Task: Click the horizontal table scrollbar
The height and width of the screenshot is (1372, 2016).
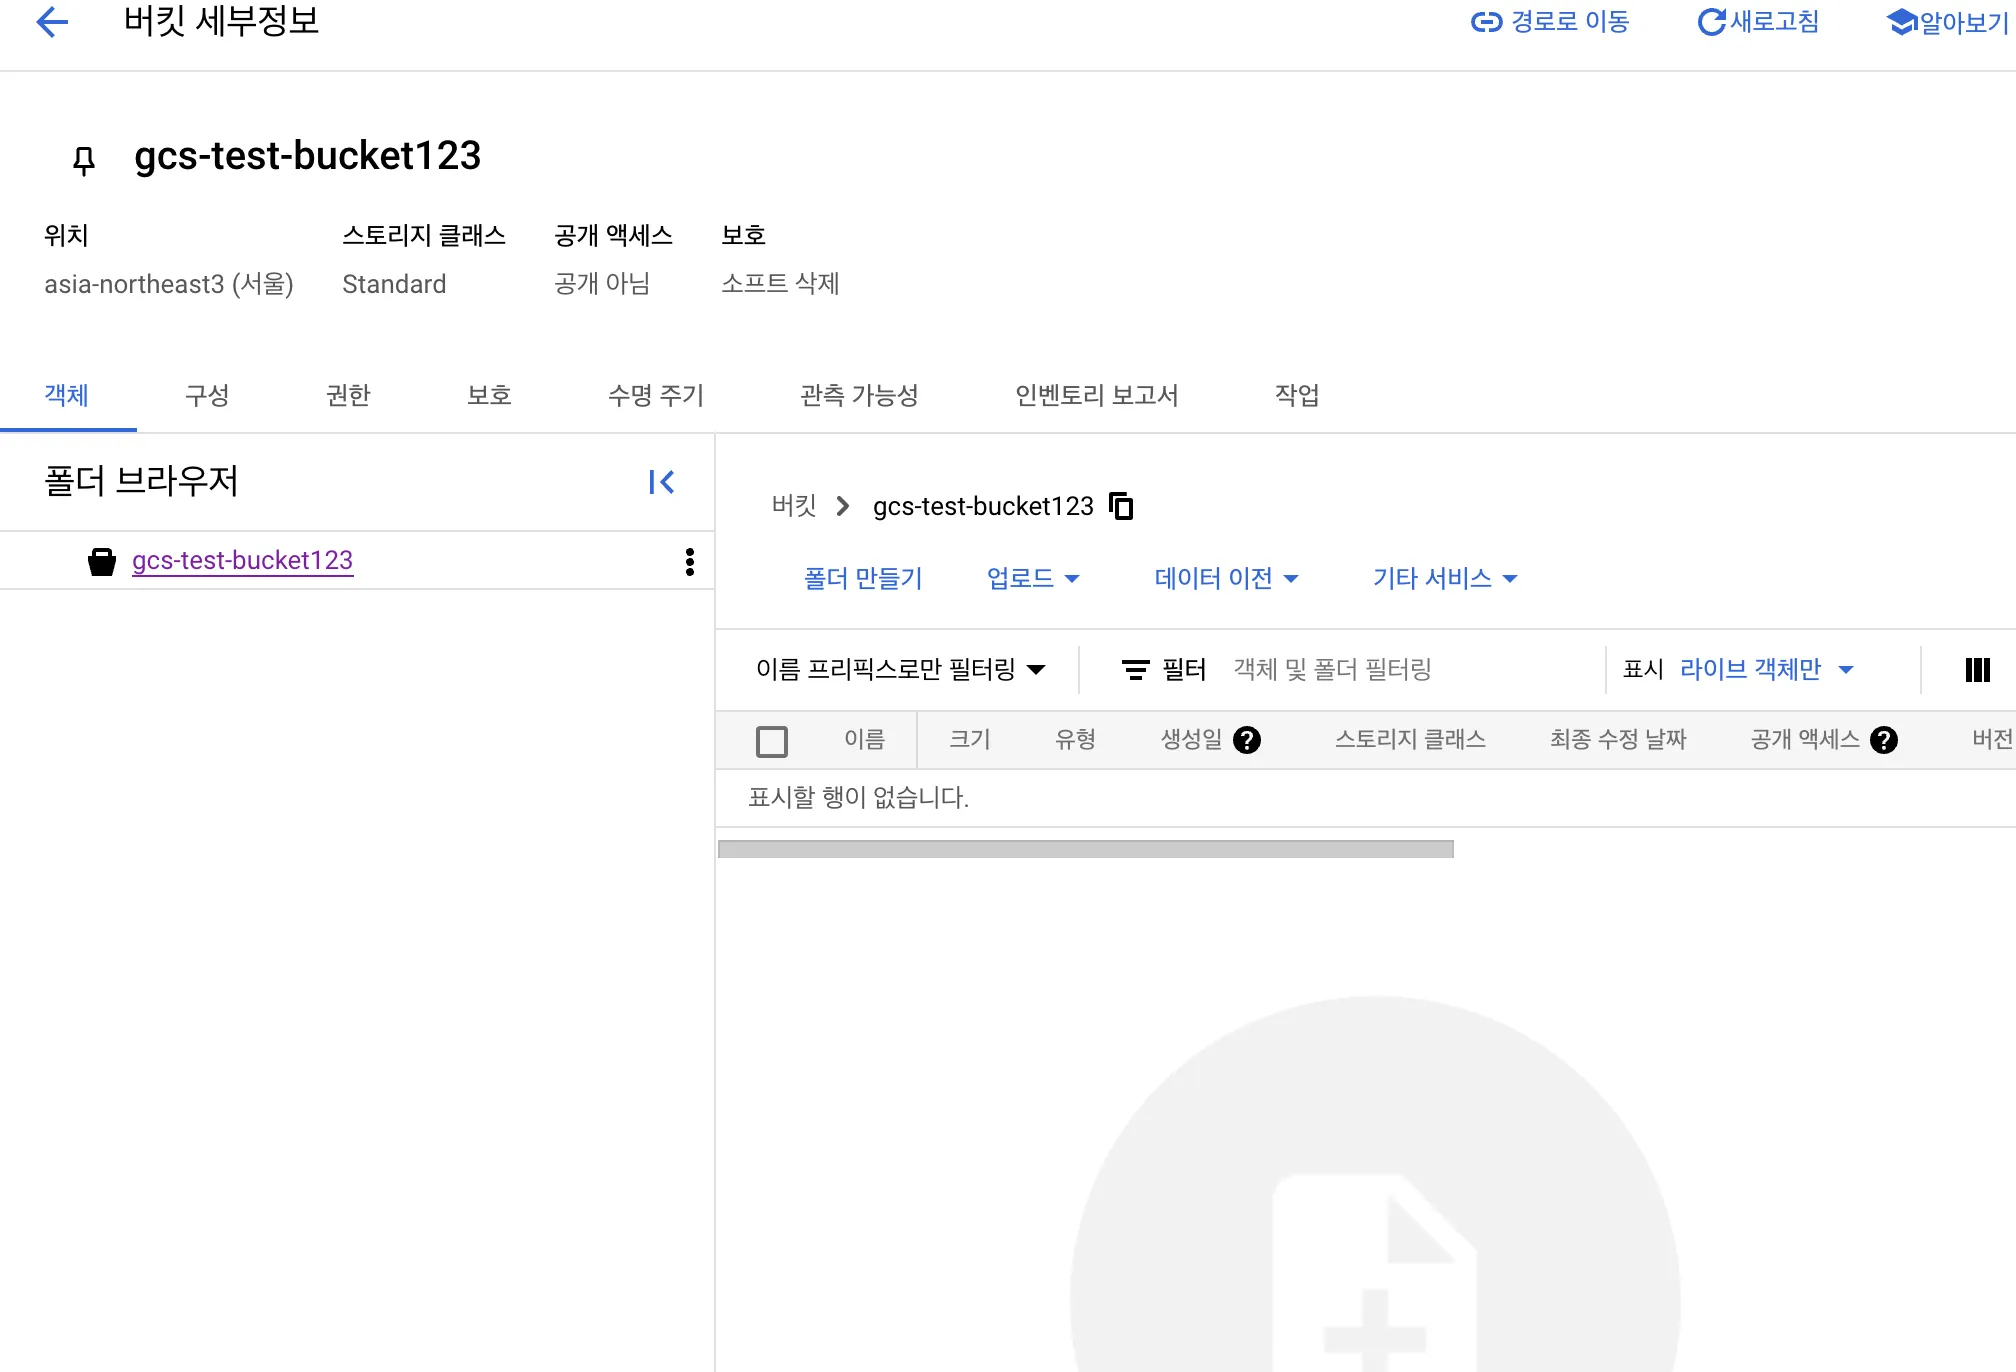Action: point(1085,849)
